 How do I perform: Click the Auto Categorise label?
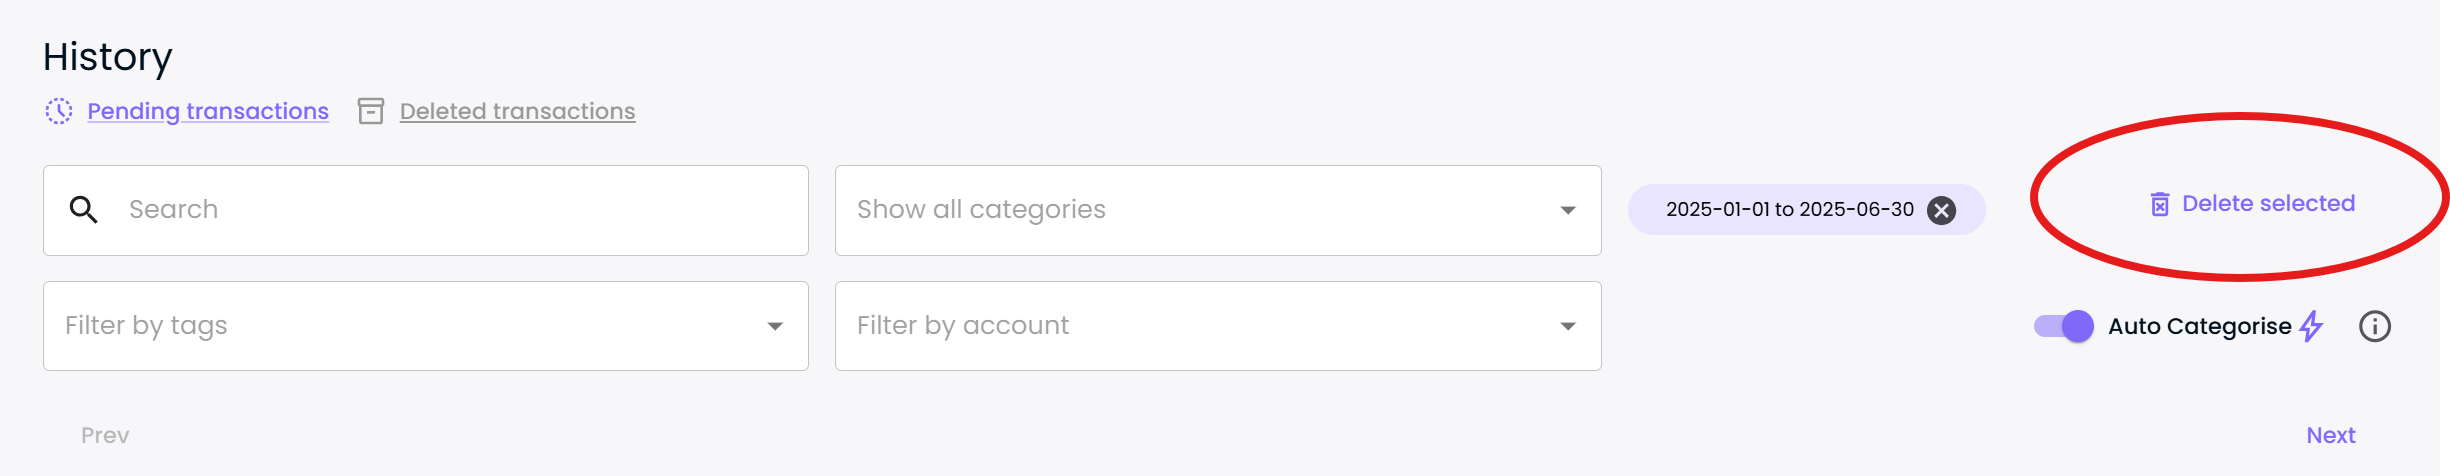[2200, 326]
